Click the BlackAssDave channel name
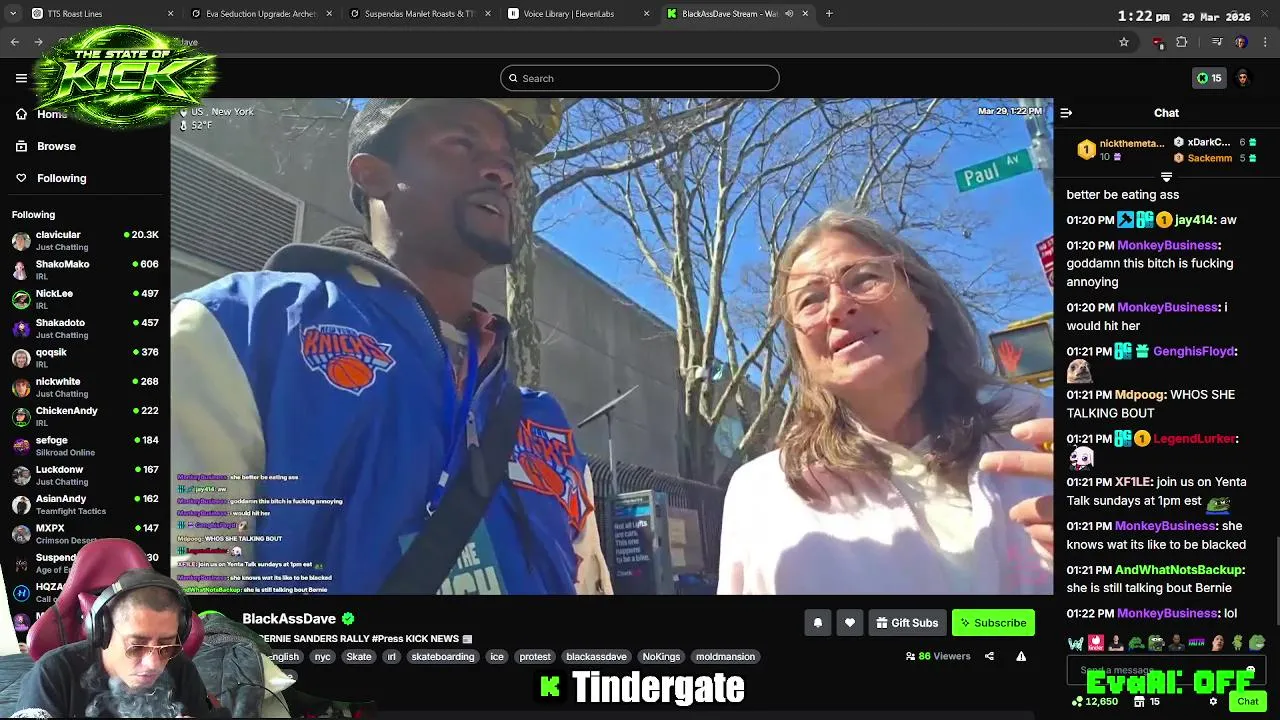The width and height of the screenshot is (1280, 720). (x=288, y=619)
